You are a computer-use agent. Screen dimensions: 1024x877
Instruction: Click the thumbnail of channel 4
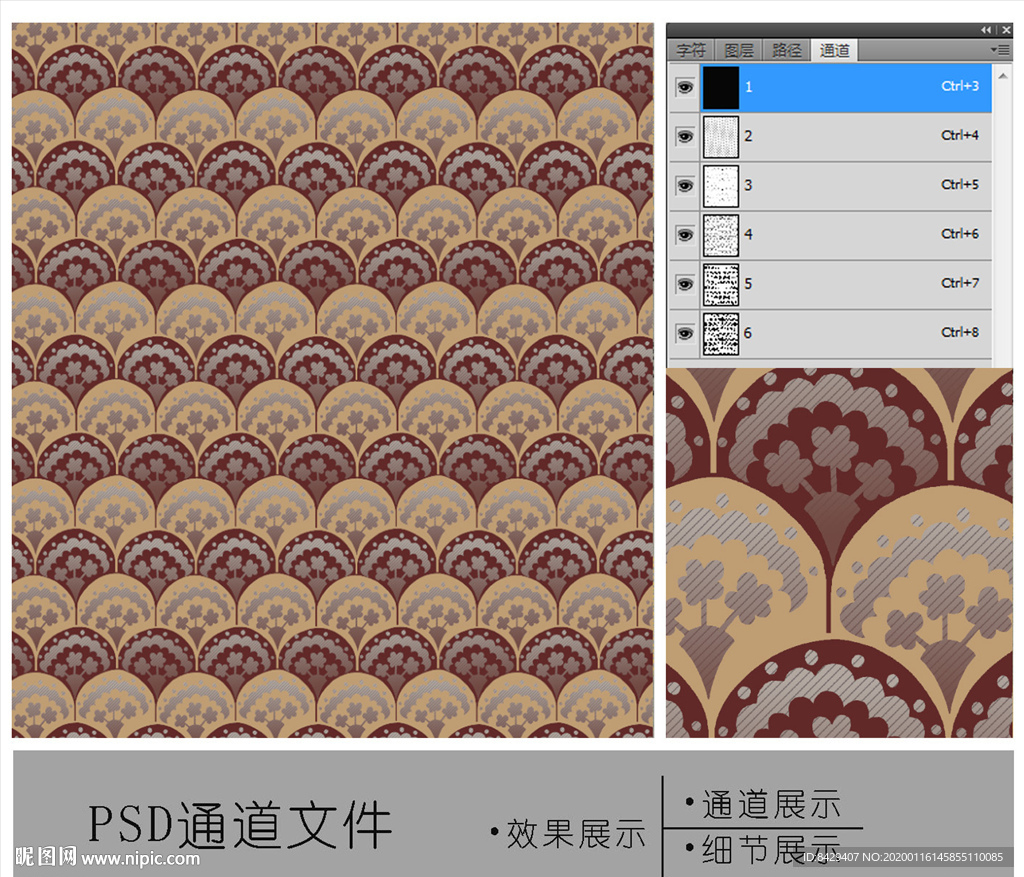coord(721,235)
